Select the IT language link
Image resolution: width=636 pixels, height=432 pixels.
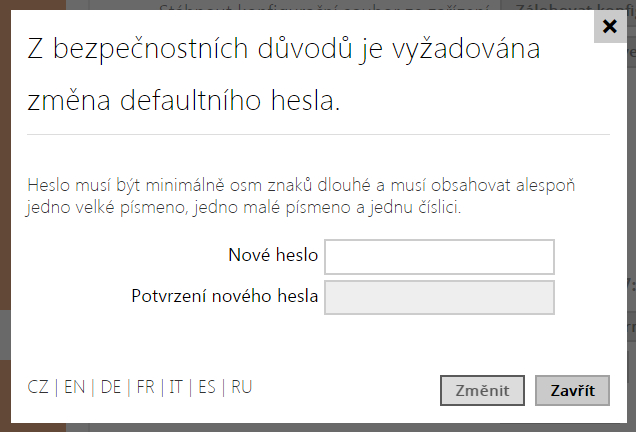(x=176, y=387)
